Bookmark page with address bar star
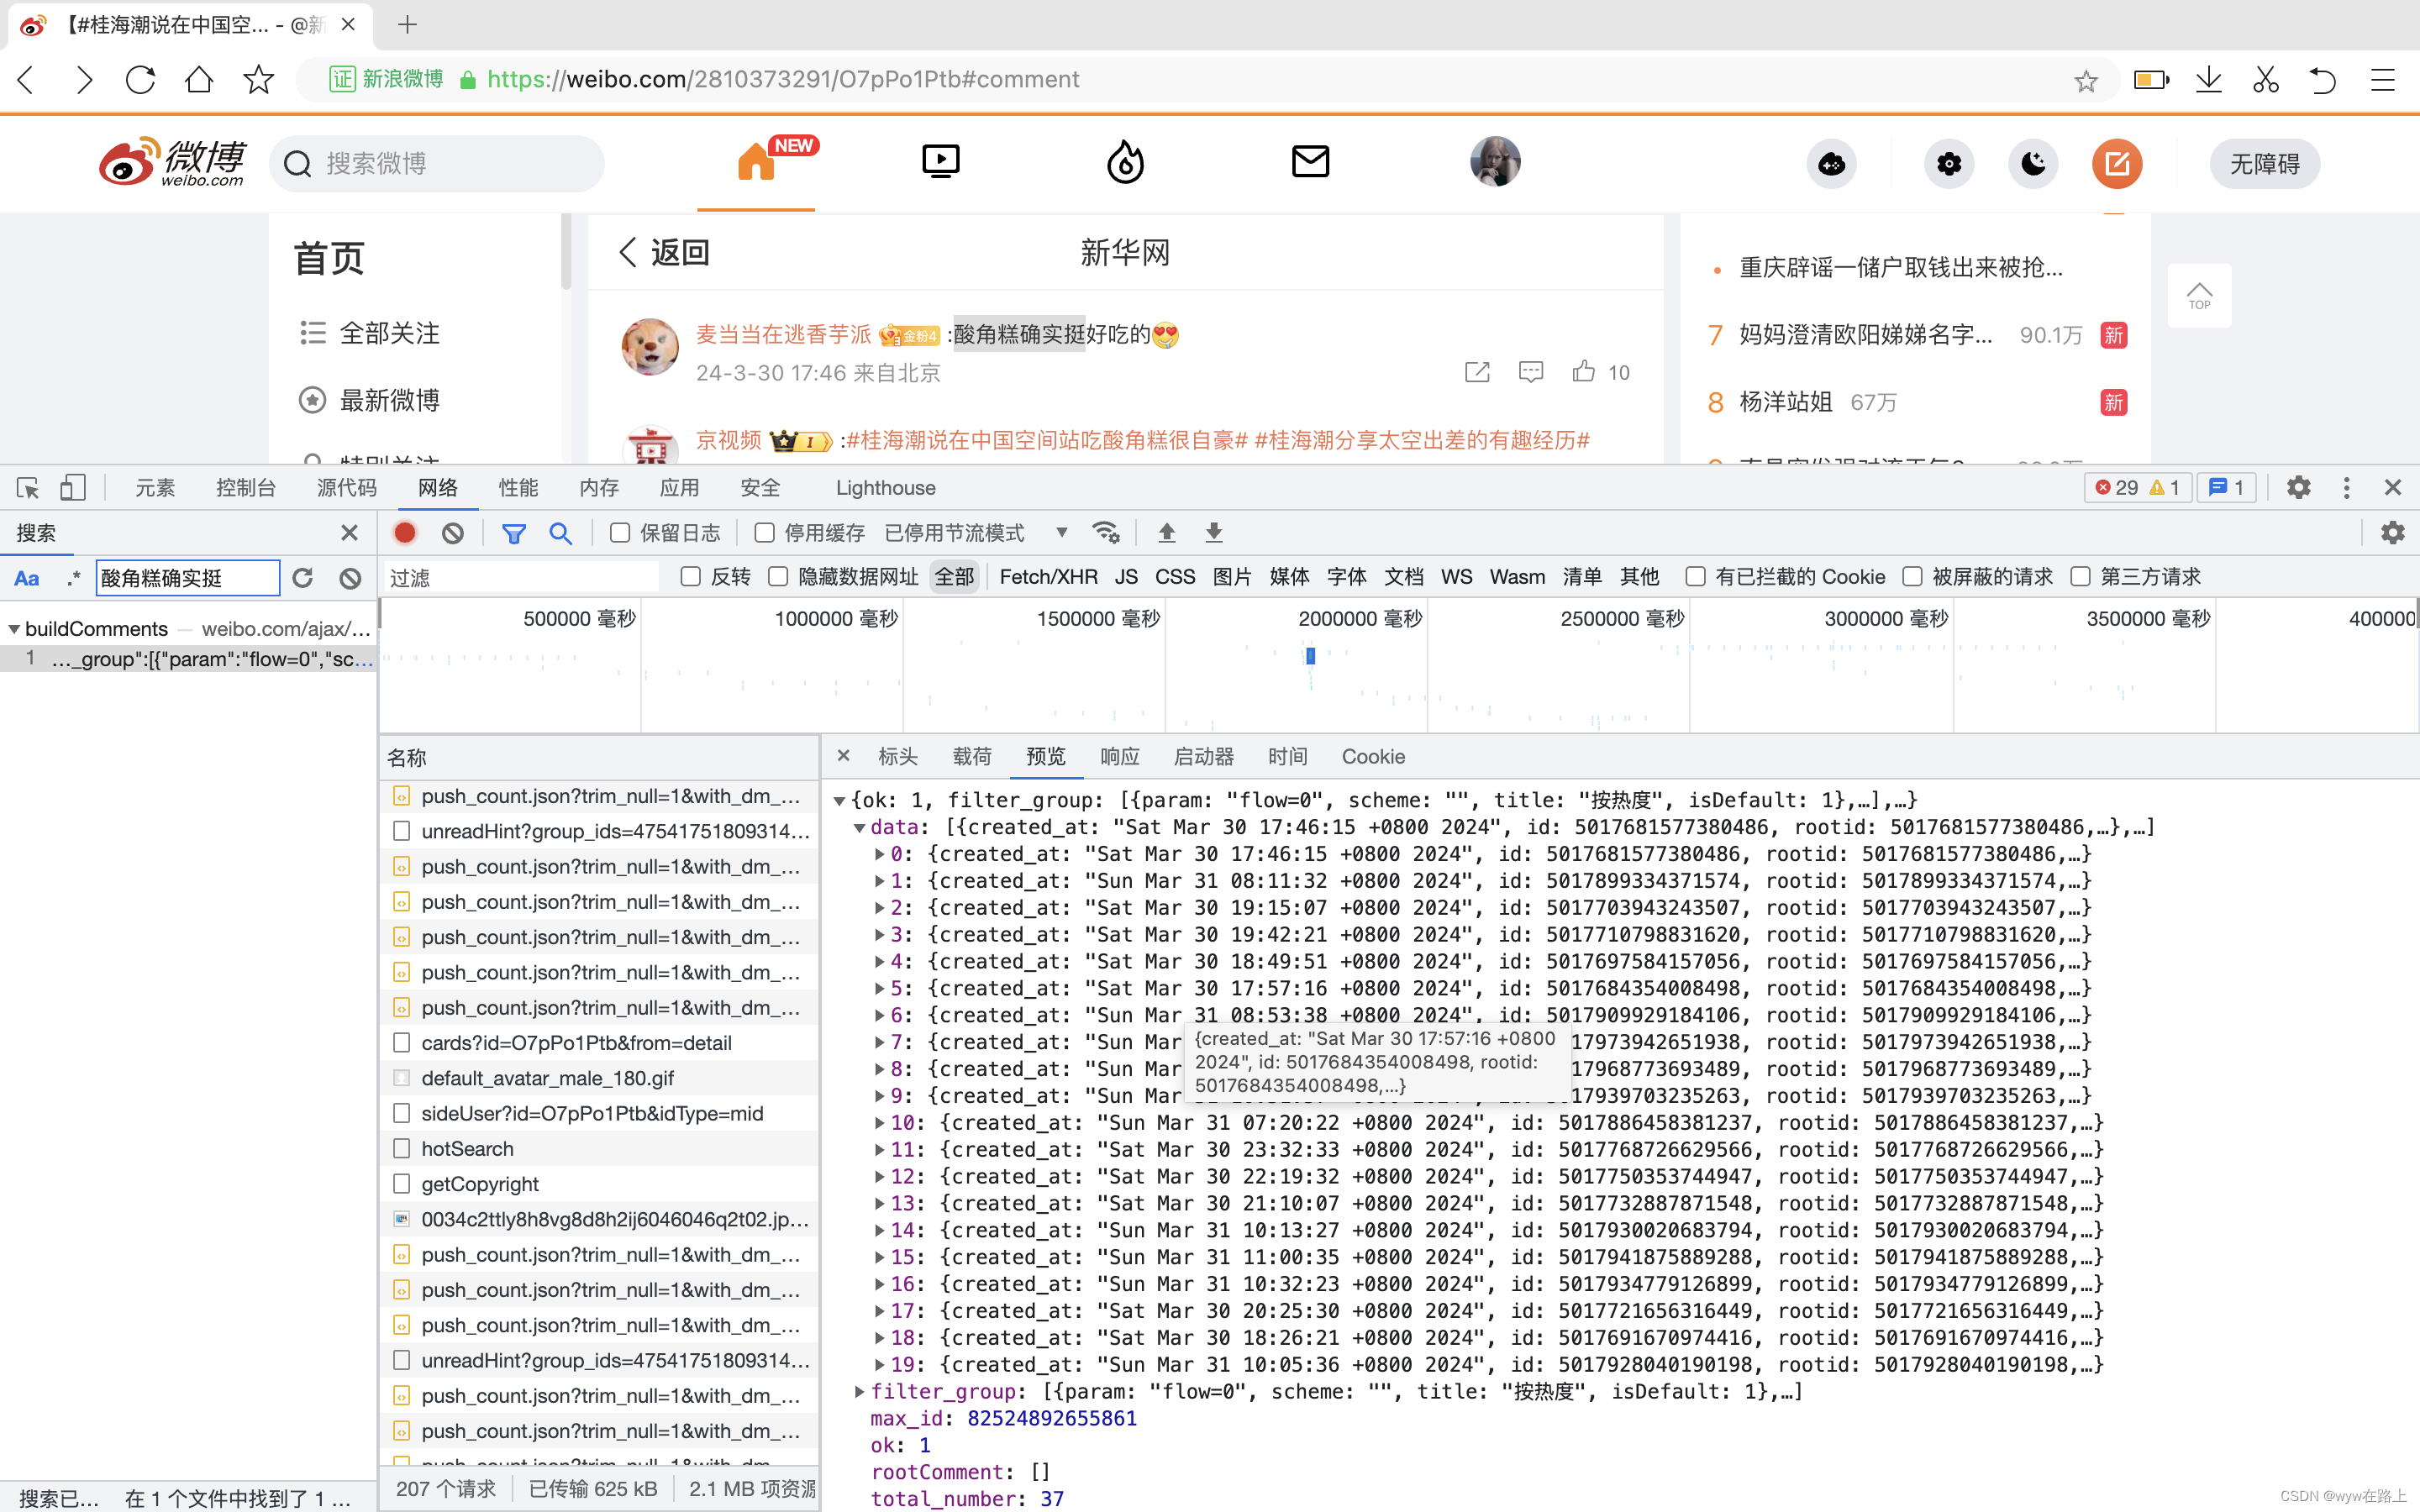Screen dimensions: 2420x1512 (2085, 81)
